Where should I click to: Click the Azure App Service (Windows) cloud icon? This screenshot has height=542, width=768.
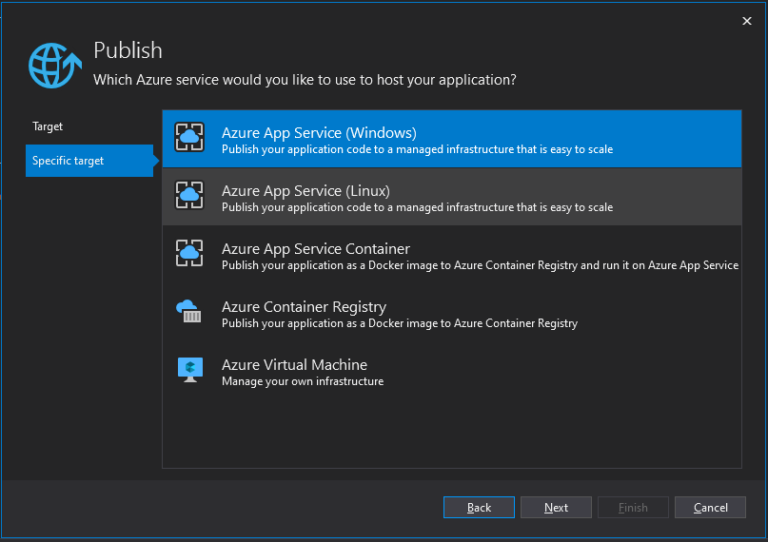190,138
